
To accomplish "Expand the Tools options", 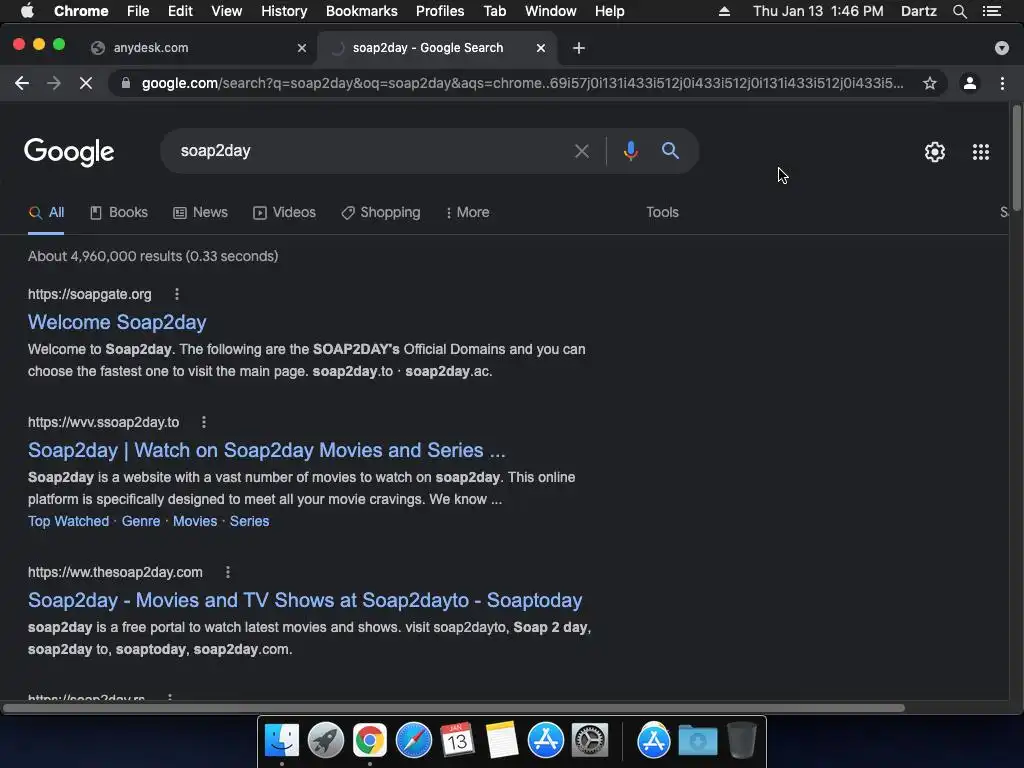I will pyautogui.click(x=662, y=212).
